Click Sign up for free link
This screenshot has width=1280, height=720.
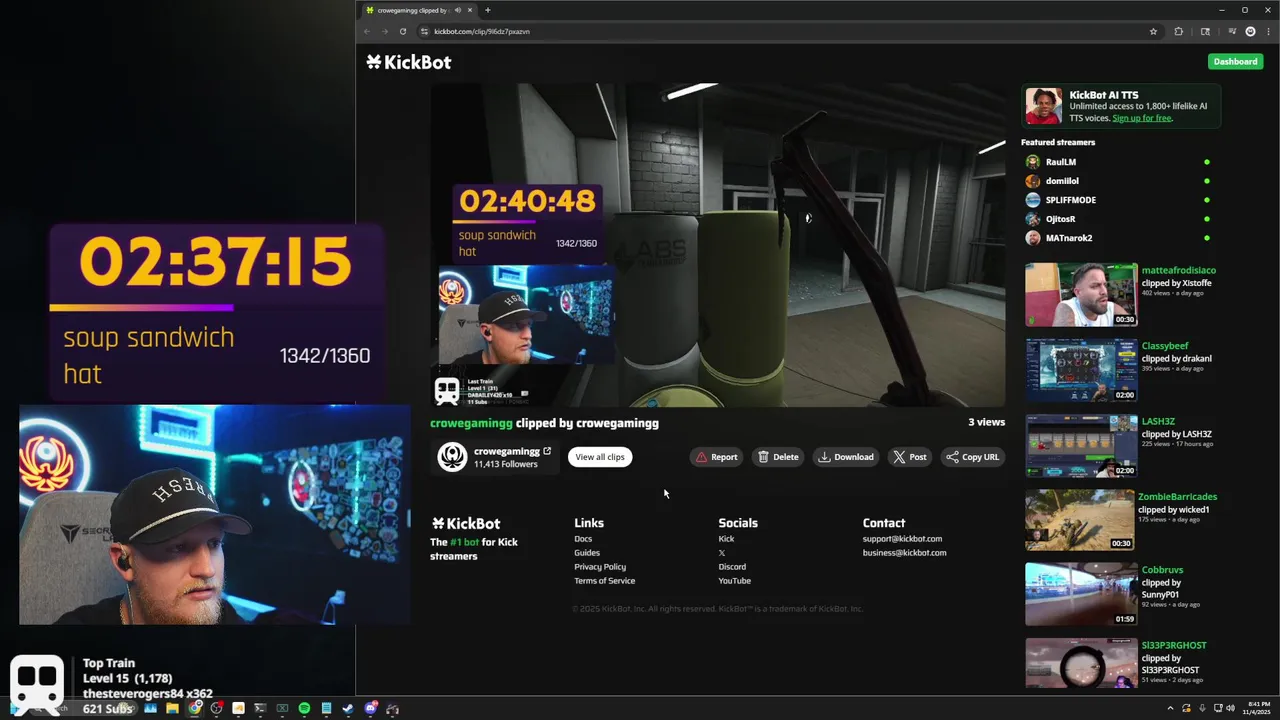click(x=1142, y=118)
